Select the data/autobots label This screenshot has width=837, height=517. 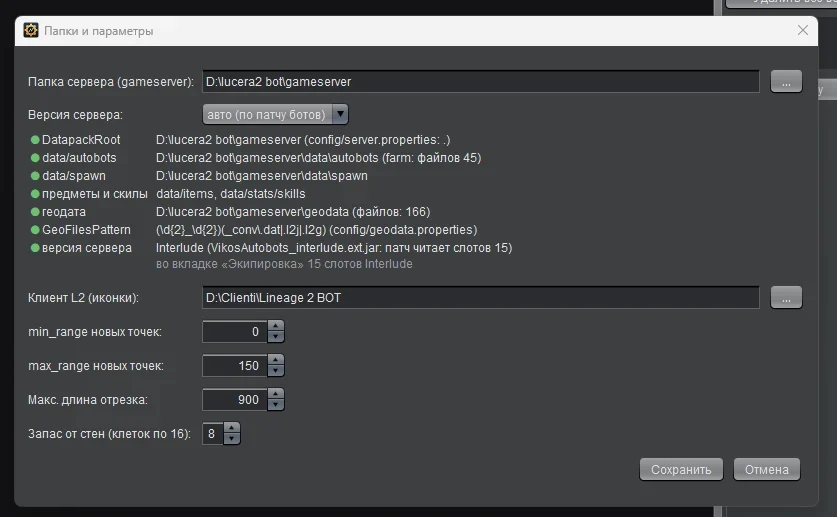pos(79,158)
